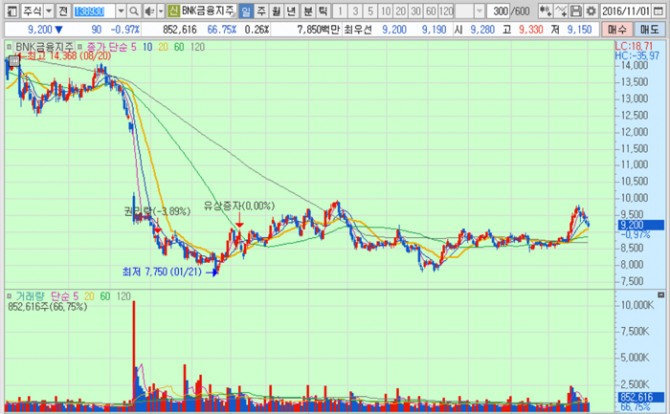
Task: Toggle the daily (일) chart period
Action: [246, 10]
